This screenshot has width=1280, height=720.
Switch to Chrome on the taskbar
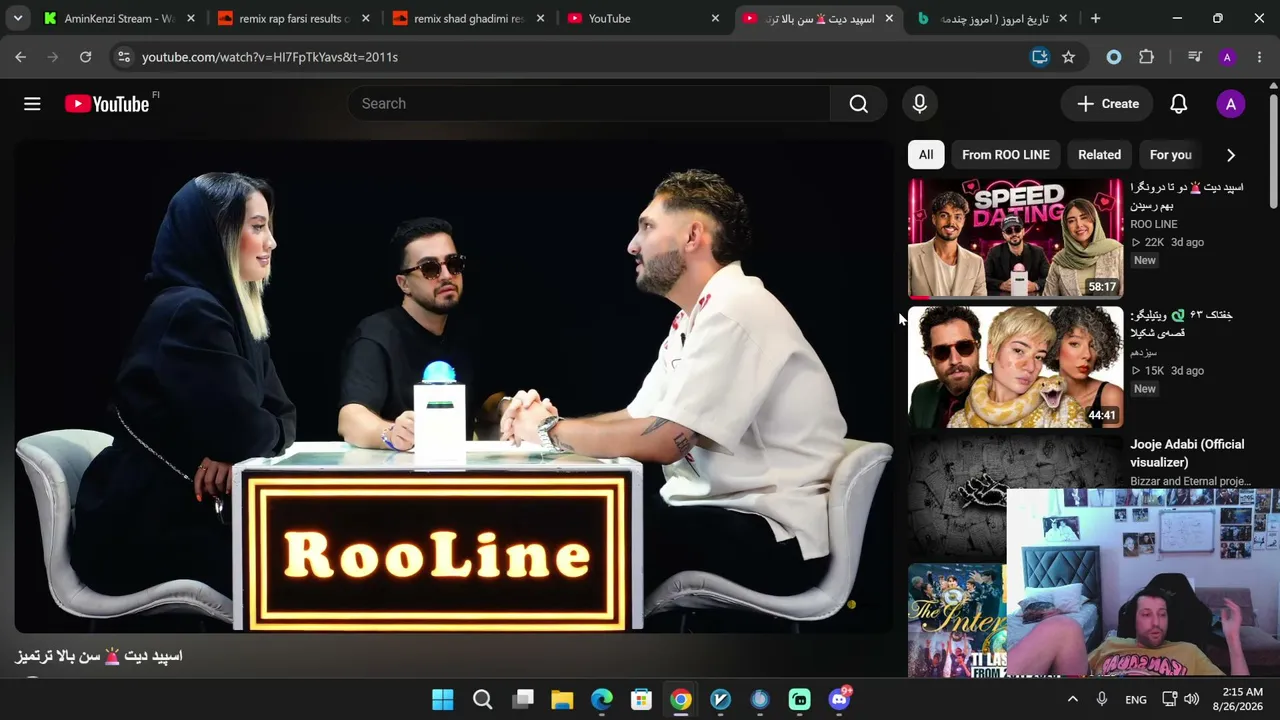[681, 700]
